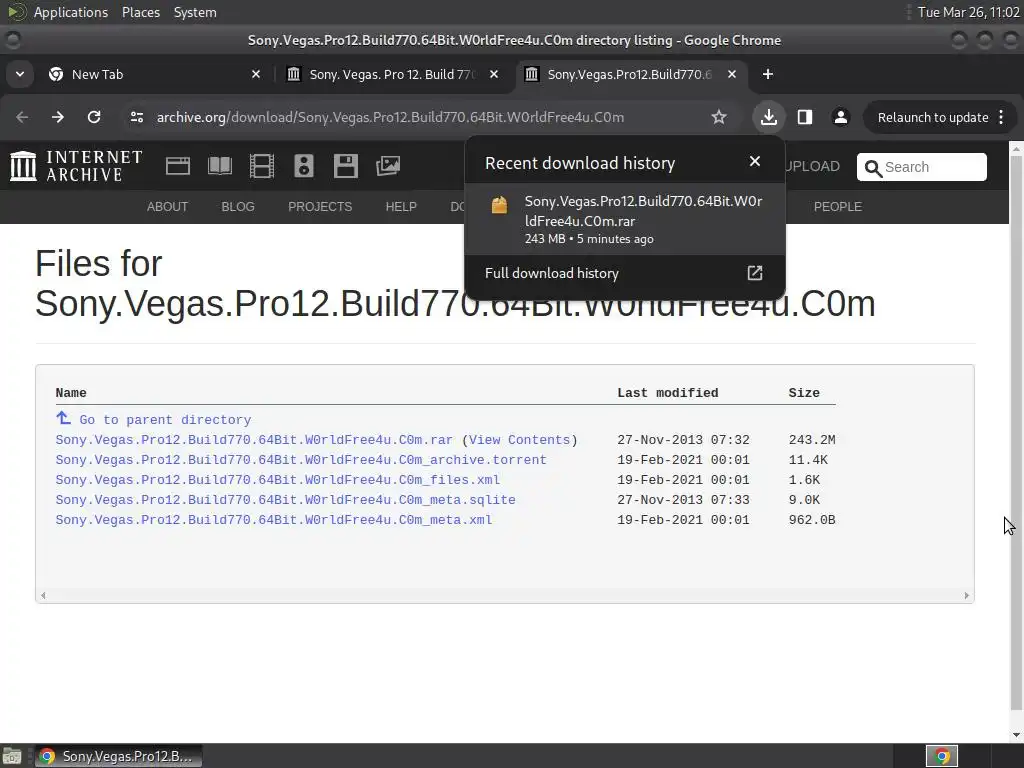Click the Last modified column header
Image resolution: width=1024 pixels, height=768 pixels.
(x=667, y=393)
